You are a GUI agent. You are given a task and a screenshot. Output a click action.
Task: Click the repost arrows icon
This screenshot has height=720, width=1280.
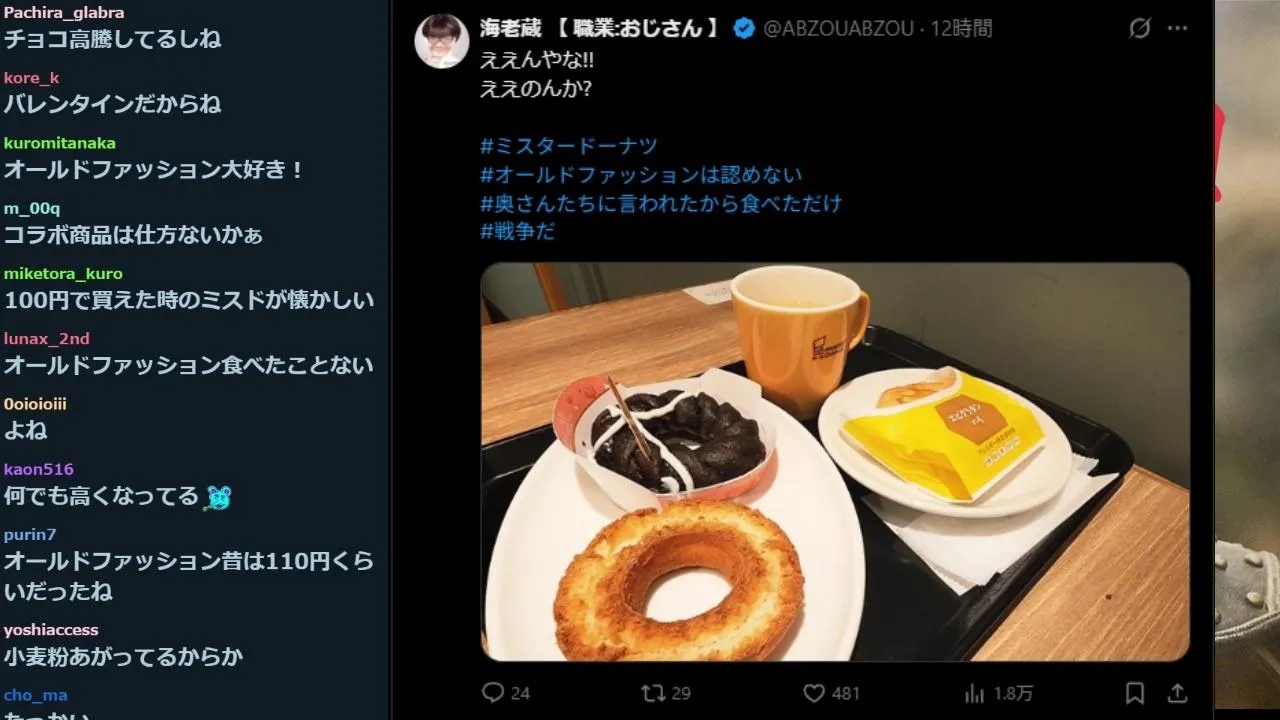point(652,692)
